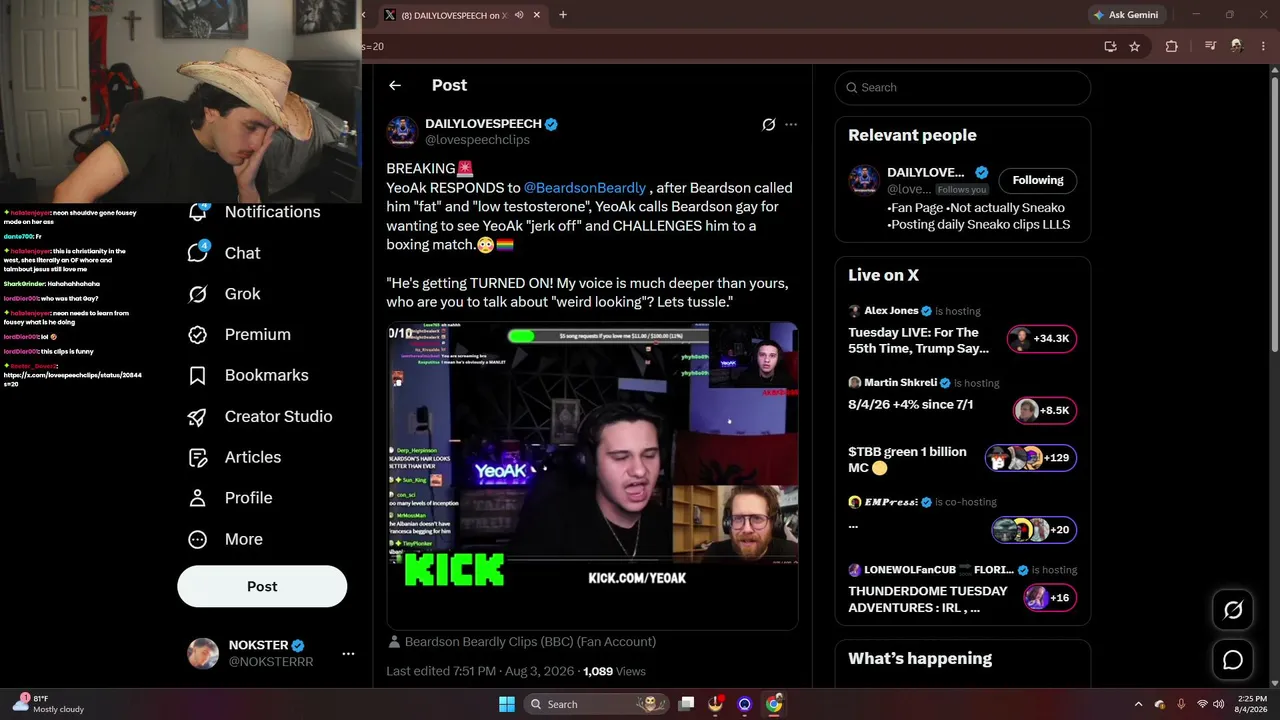Click the Grok icon on the post header
Screen dimensions: 1280x720
click(x=768, y=125)
